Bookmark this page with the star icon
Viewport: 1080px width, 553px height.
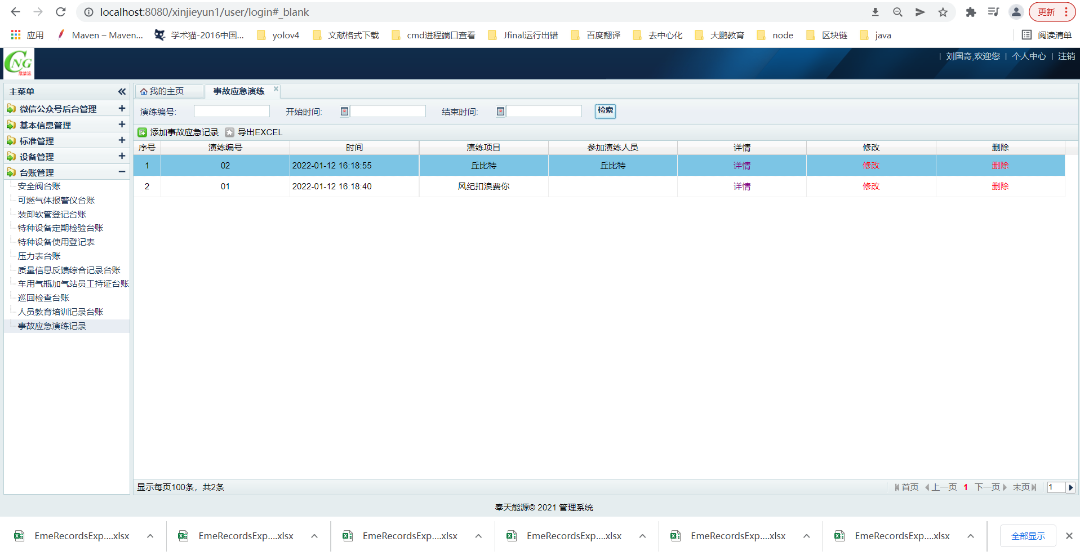[943, 12]
